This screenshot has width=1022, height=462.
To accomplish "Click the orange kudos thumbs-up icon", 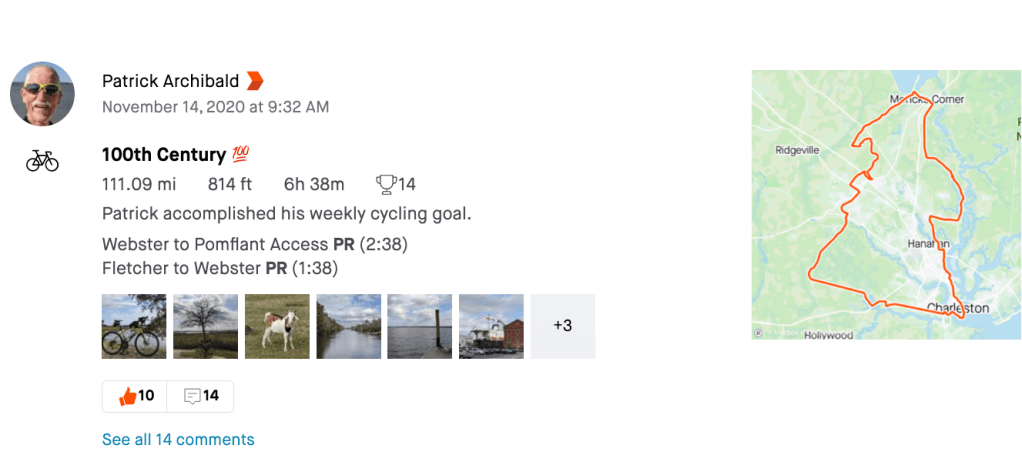I will (x=127, y=396).
